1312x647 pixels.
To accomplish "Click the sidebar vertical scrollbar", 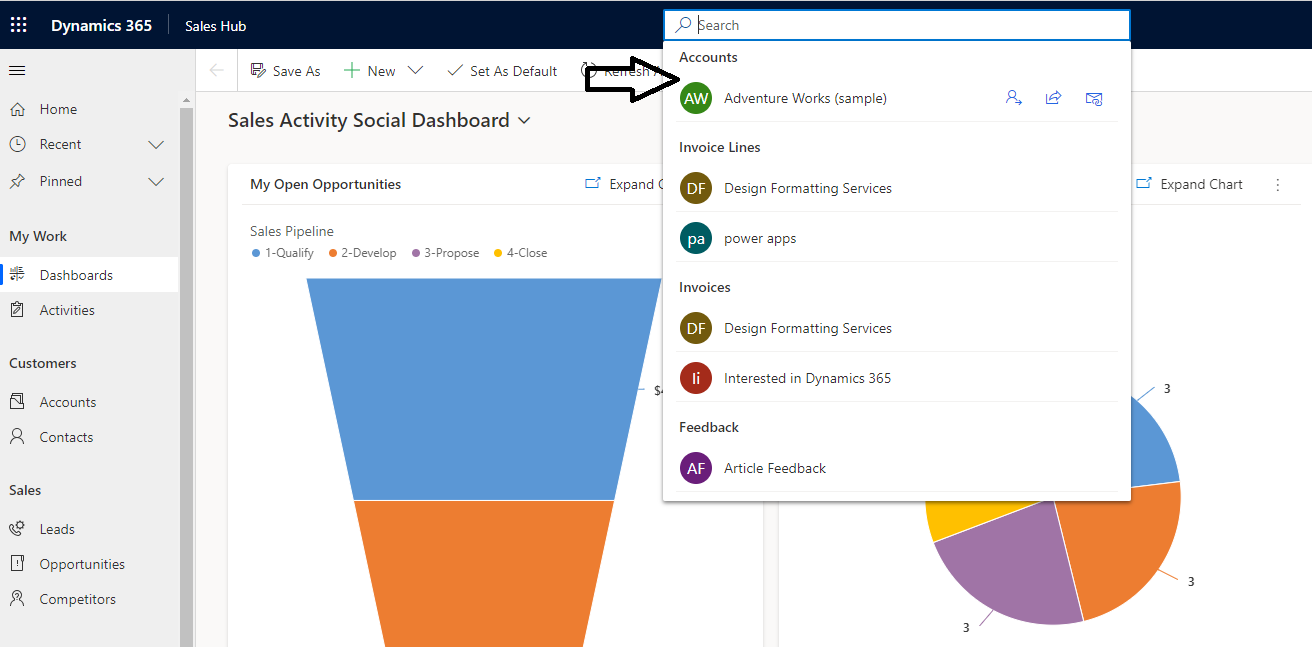I will click(x=186, y=375).
